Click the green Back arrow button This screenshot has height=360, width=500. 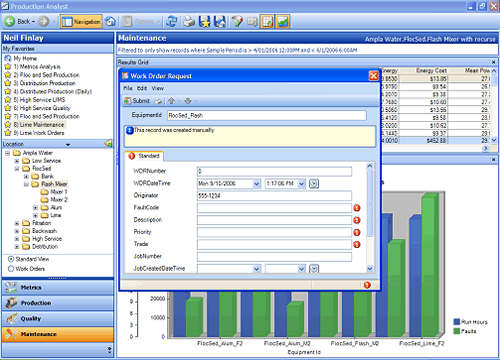click(9, 21)
